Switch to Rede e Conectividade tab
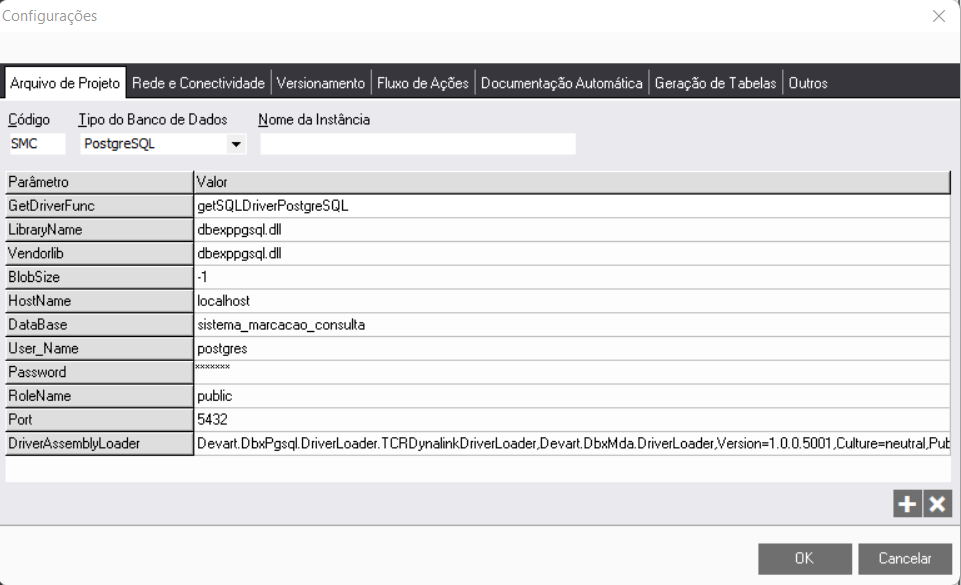Image resolution: width=961 pixels, height=585 pixels. coord(198,83)
